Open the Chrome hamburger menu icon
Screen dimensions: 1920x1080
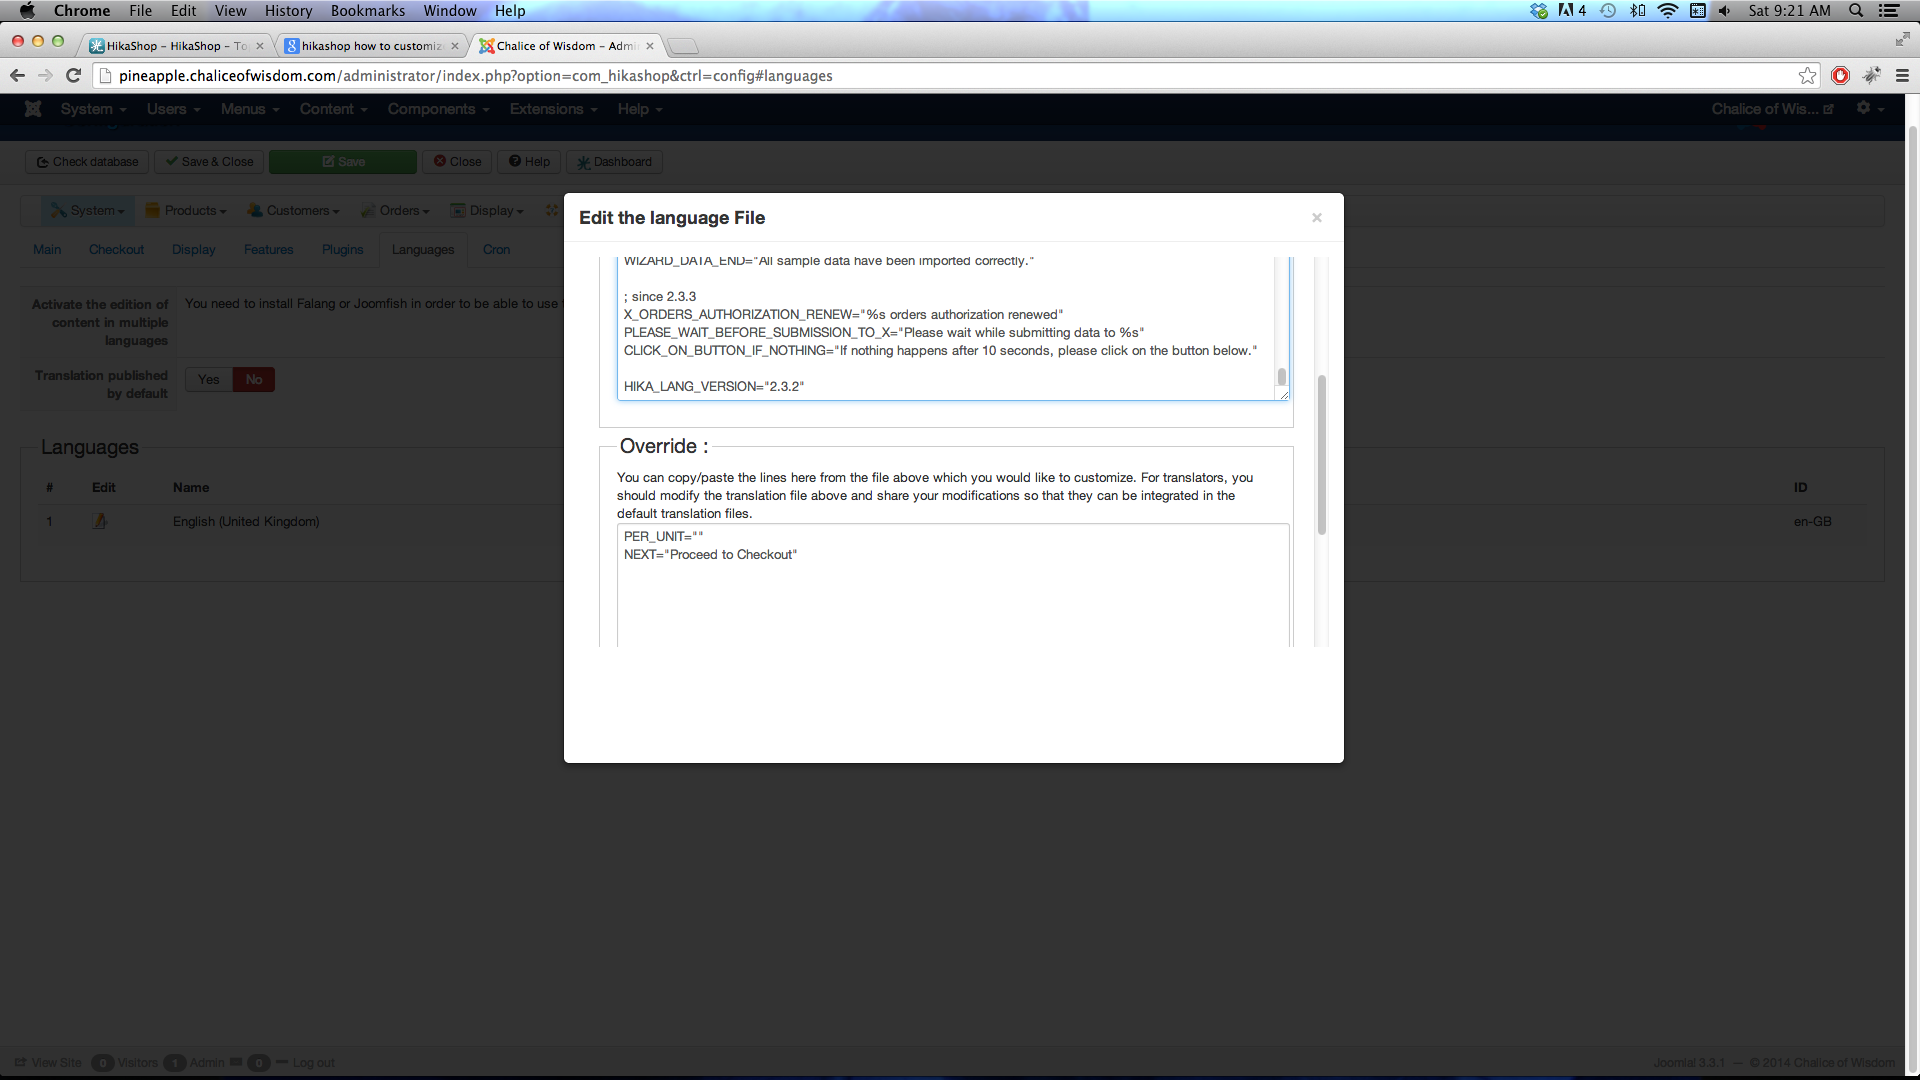[1902, 76]
